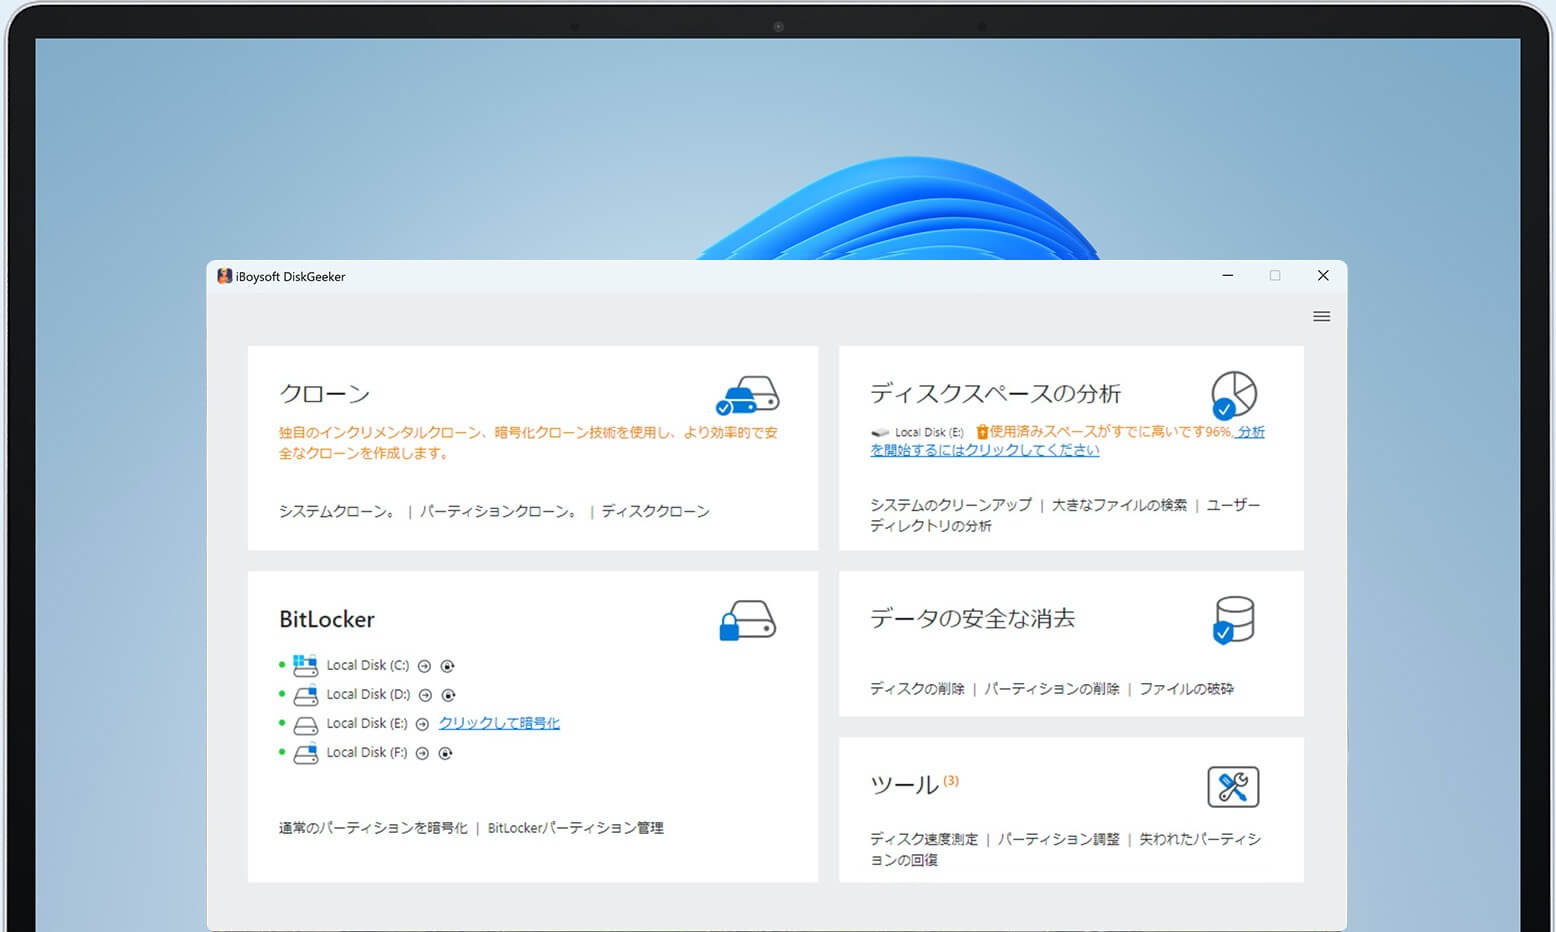Click the Local Disk (E:) drive icon
Viewport: 1556px width, 932px height.
click(305, 724)
